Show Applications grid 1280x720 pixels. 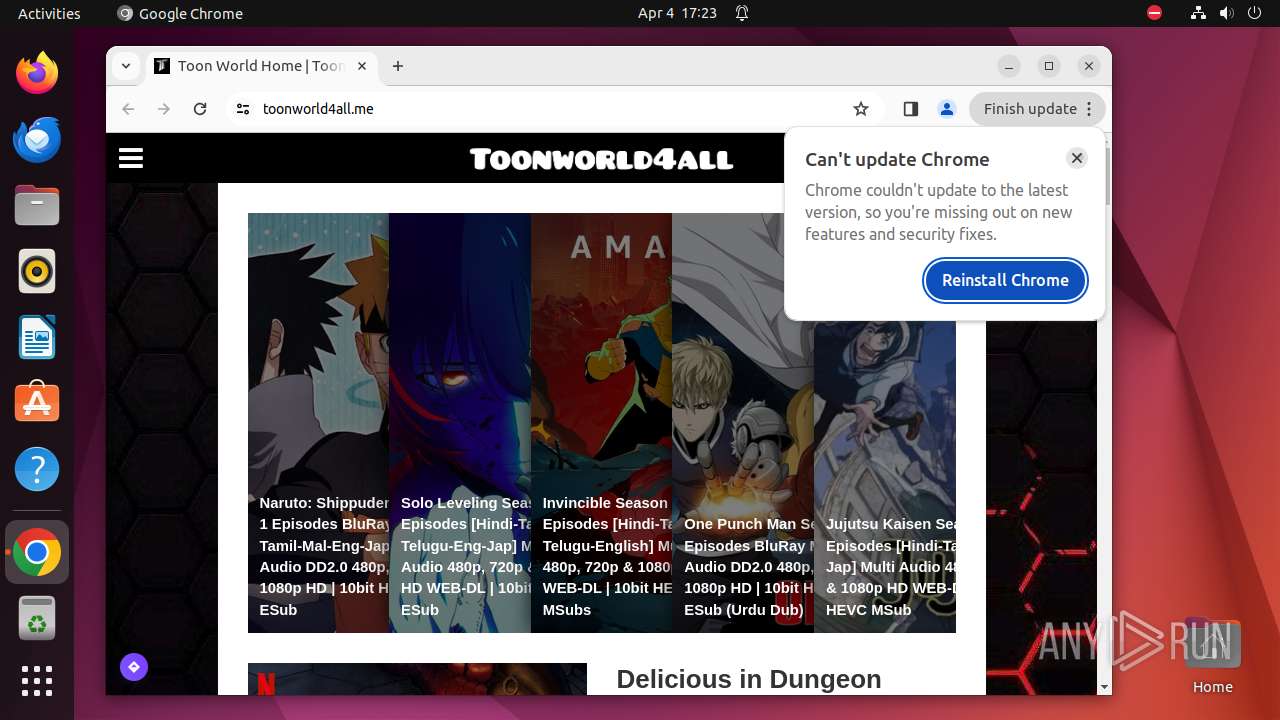pos(37,681)
